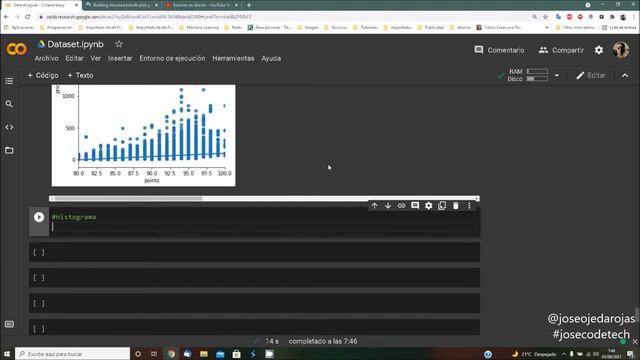
Task: Open Colab settings gear icon
Action: [599, 50]
